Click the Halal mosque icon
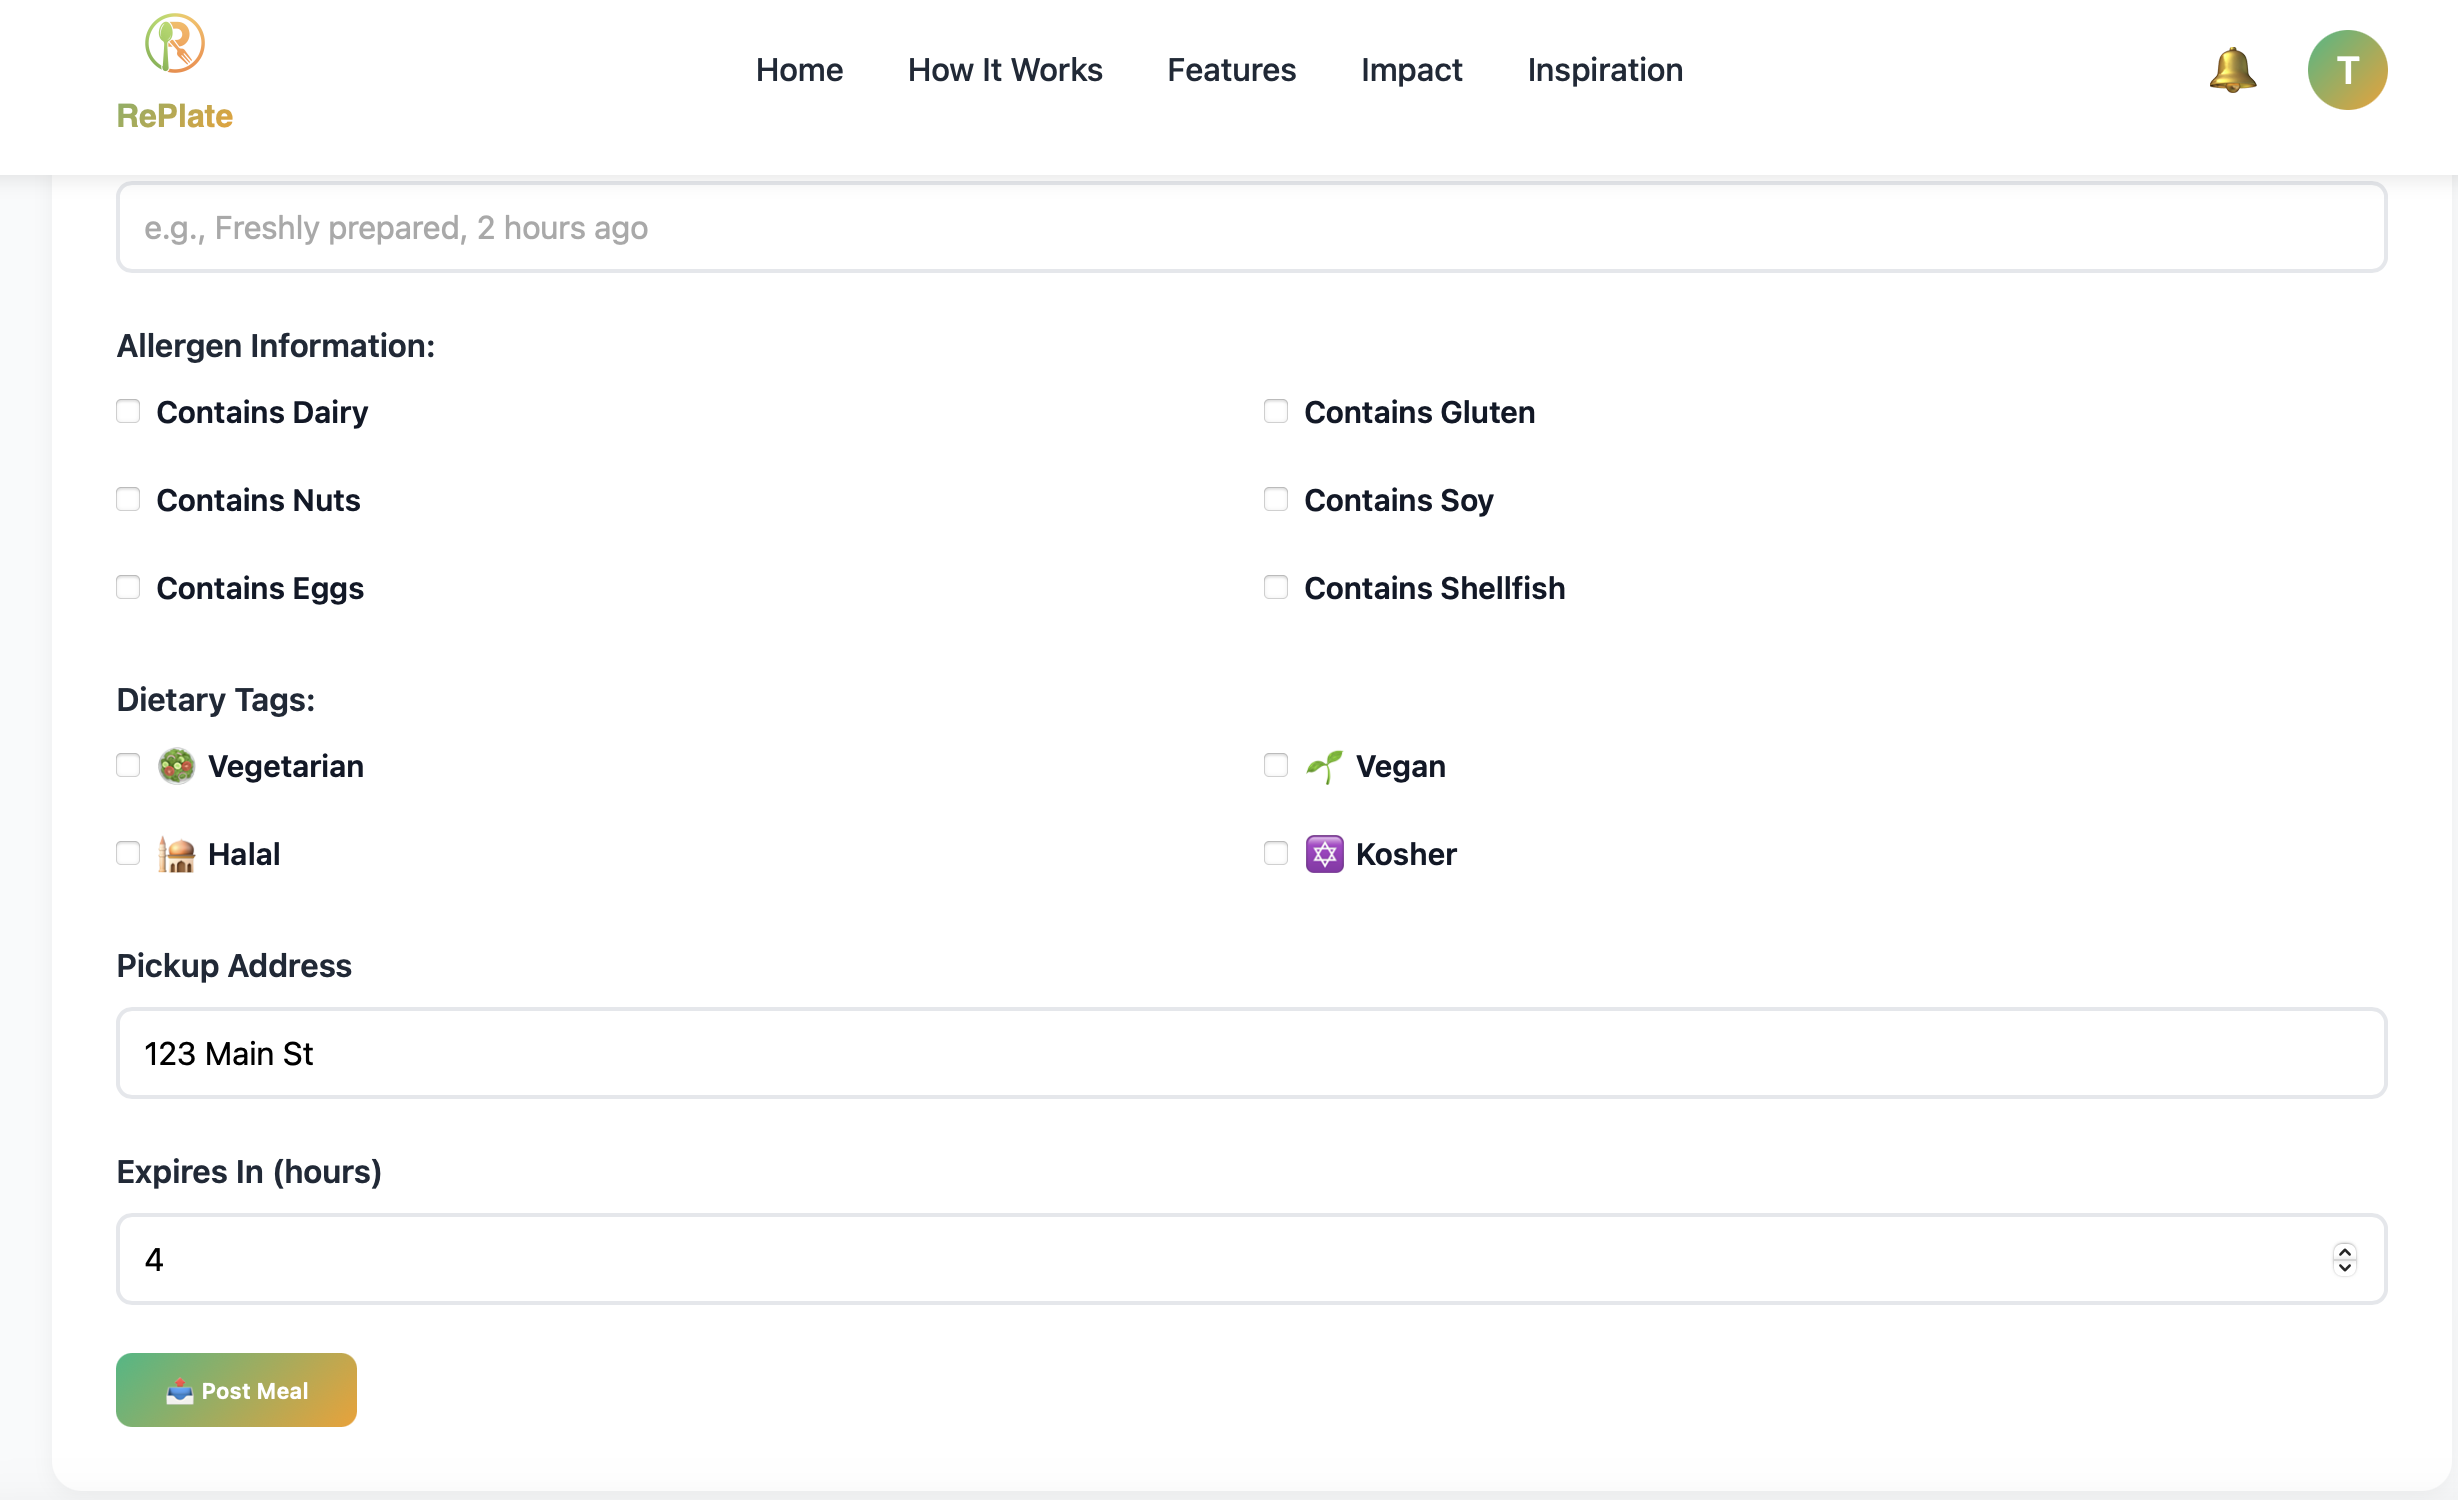2458x1500 pixels. pyautogui.click(x=177, y=854)
